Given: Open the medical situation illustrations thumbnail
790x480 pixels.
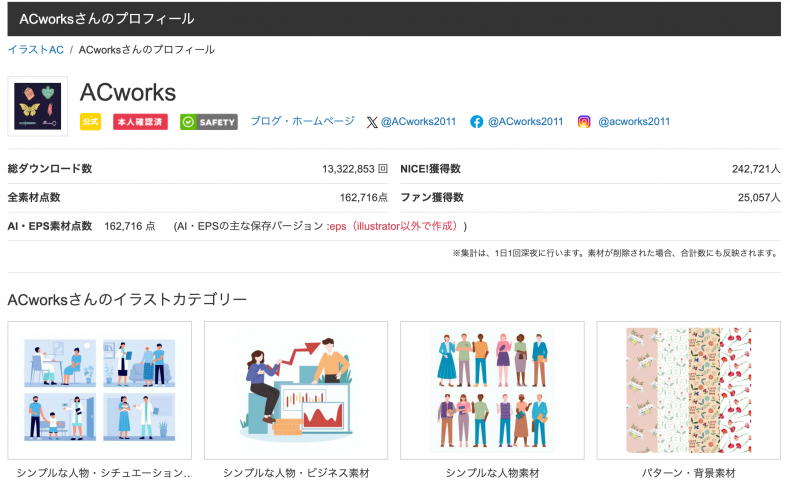Looking at the screenshot, I should coord(100,390).
